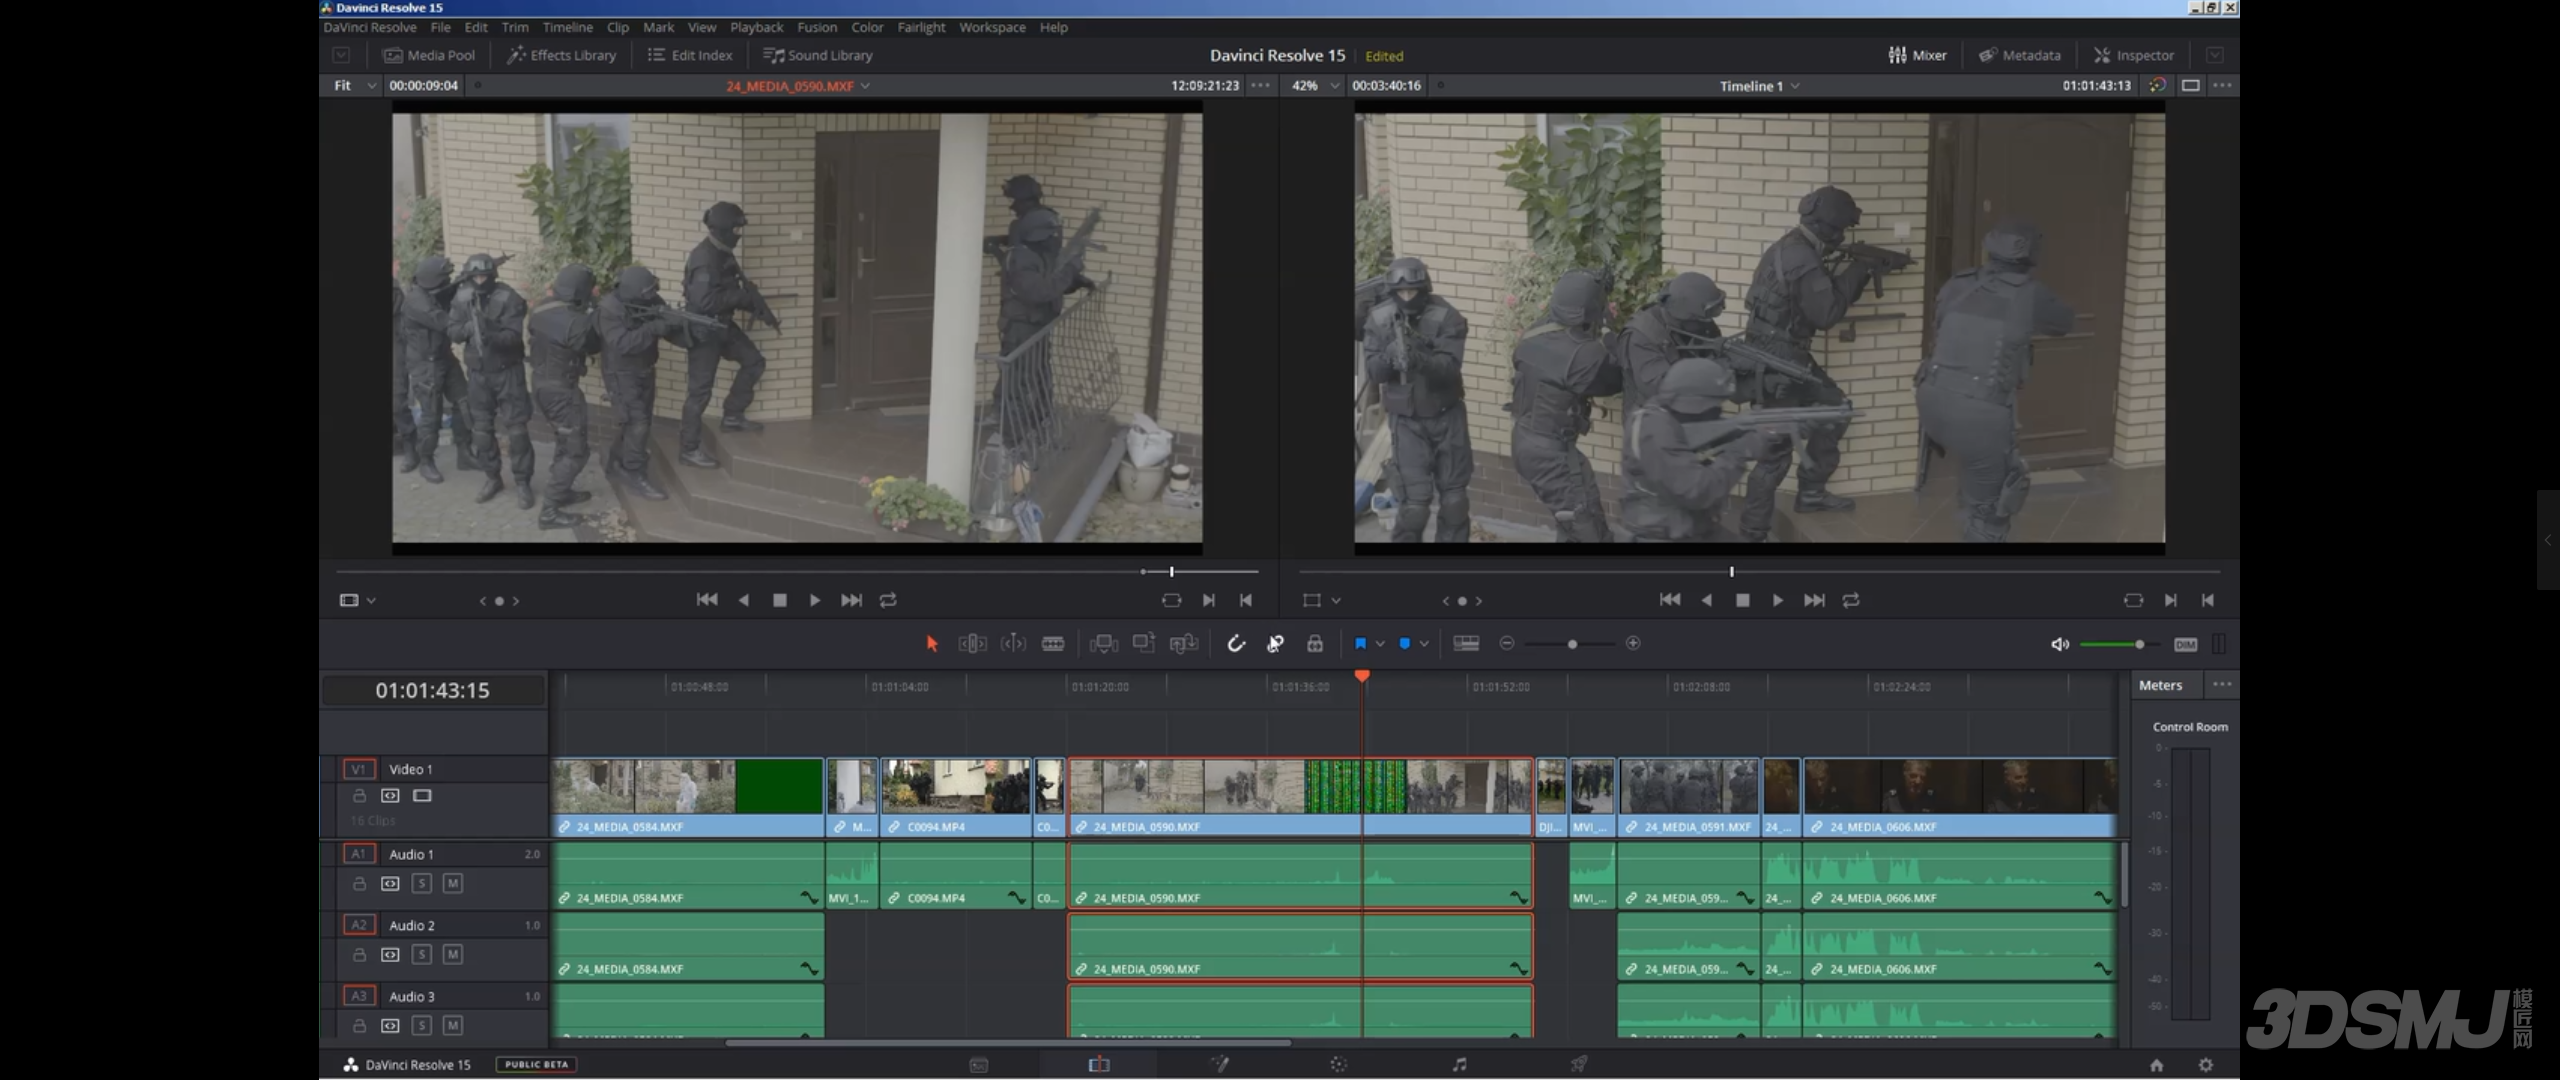The width and height of the screenshot is (2560, 1080).
Task: Play timeline viewer in reverse
Action: point(1706,600)
